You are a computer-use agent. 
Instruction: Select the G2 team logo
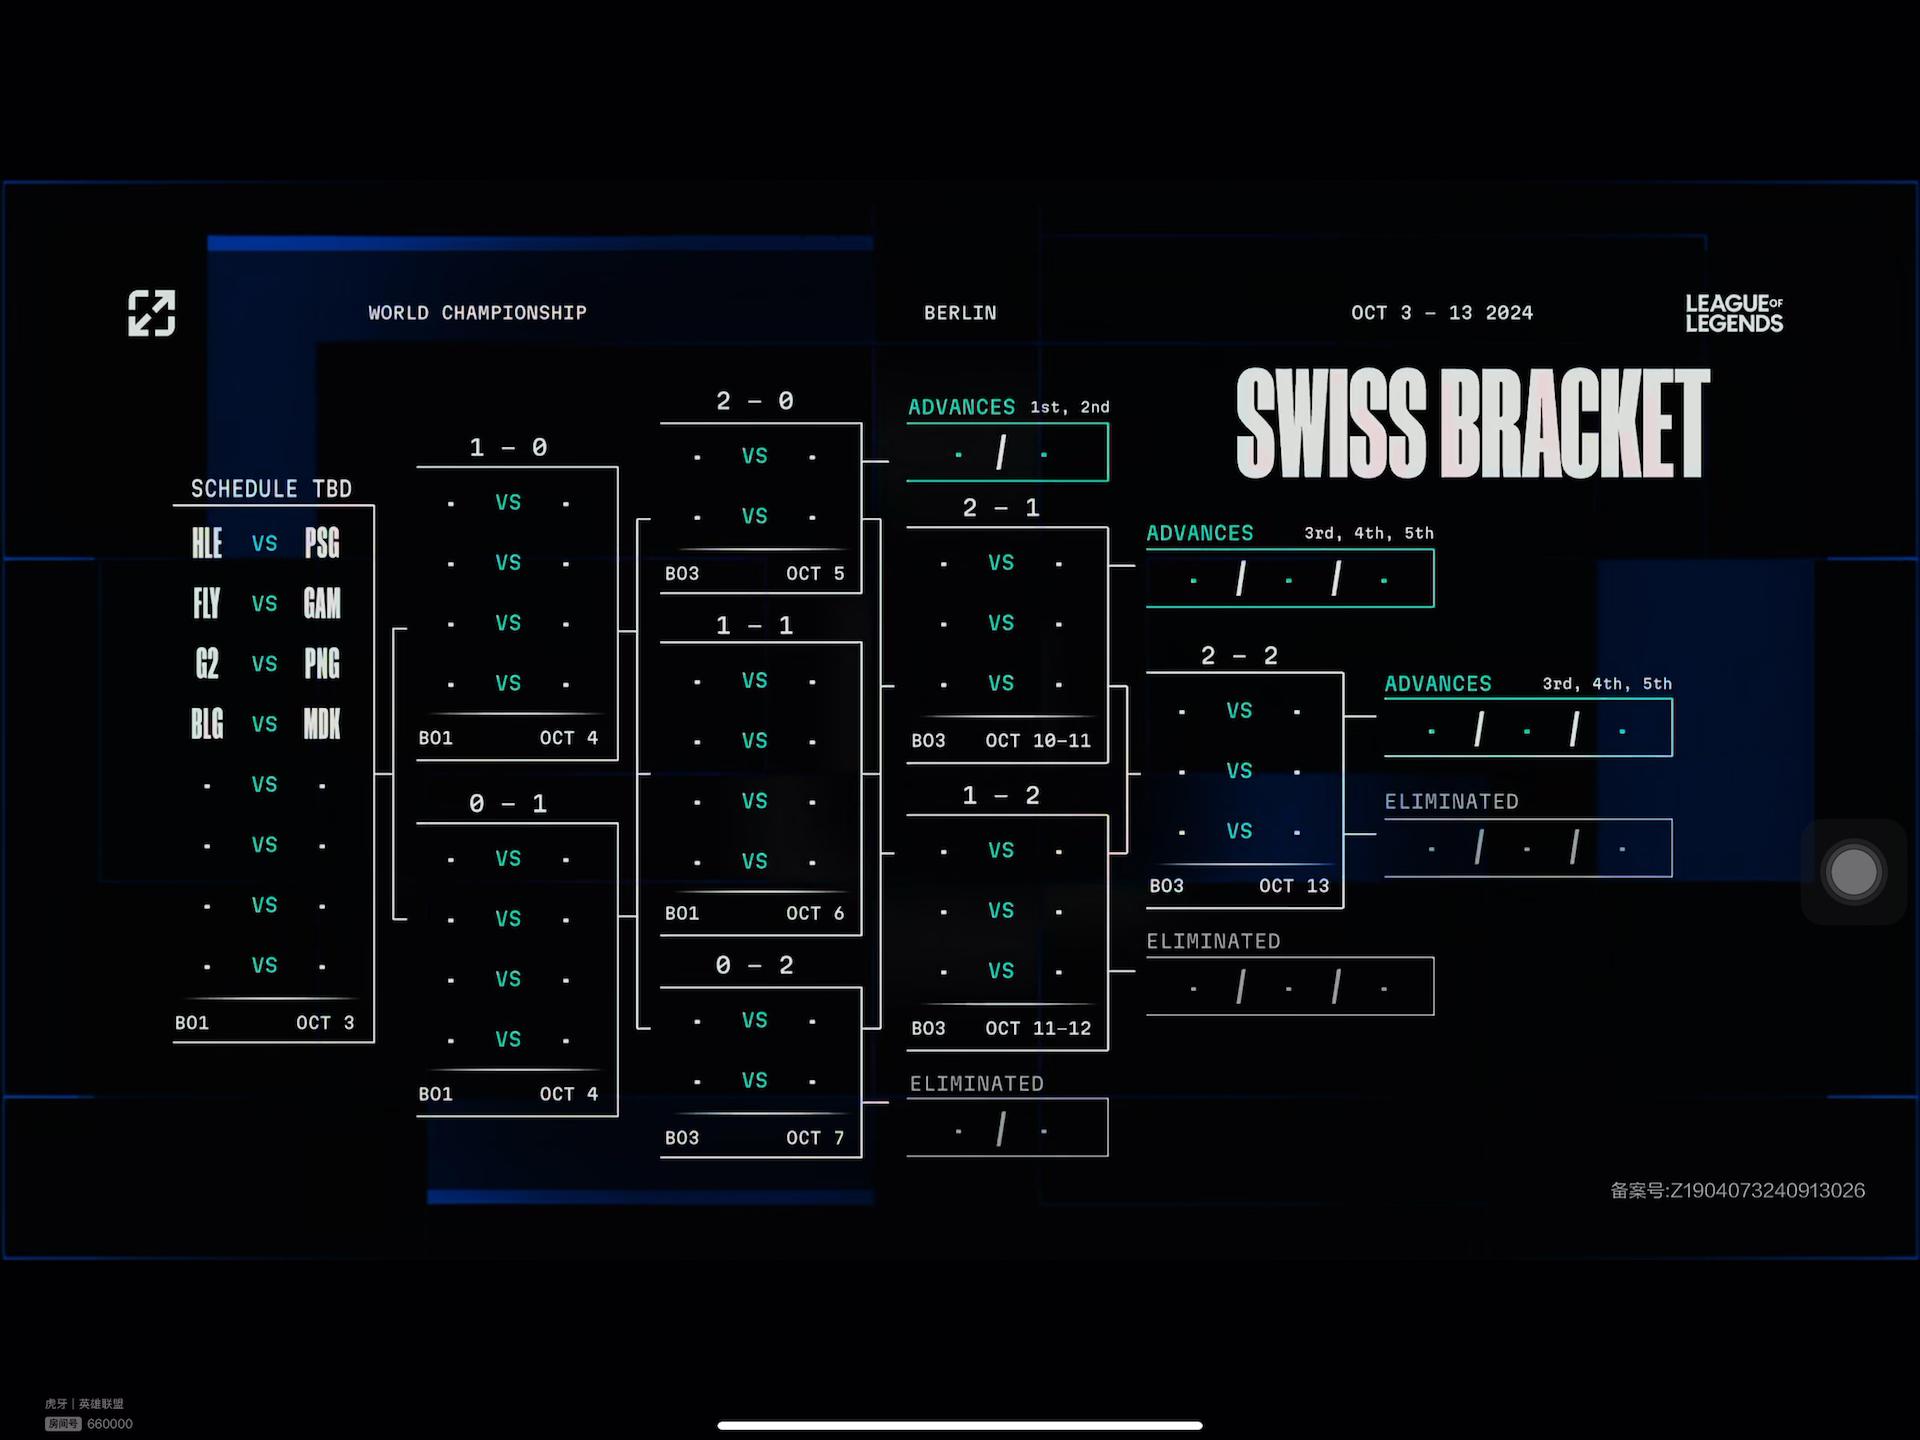pos(207,663)
